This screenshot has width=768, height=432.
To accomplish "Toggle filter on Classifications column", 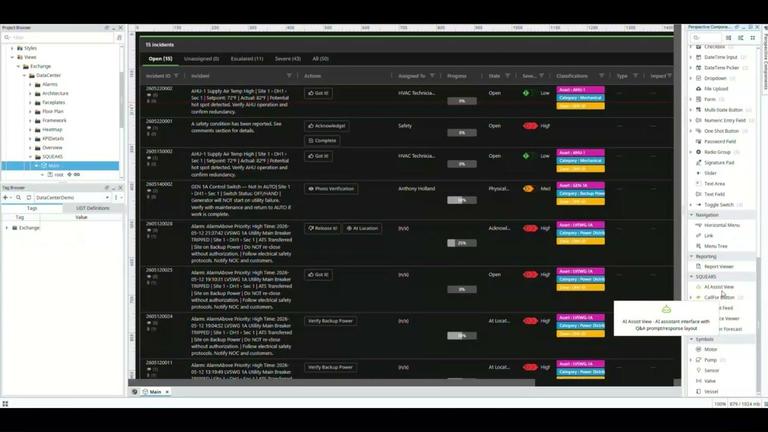I will [x=601, y=76].
